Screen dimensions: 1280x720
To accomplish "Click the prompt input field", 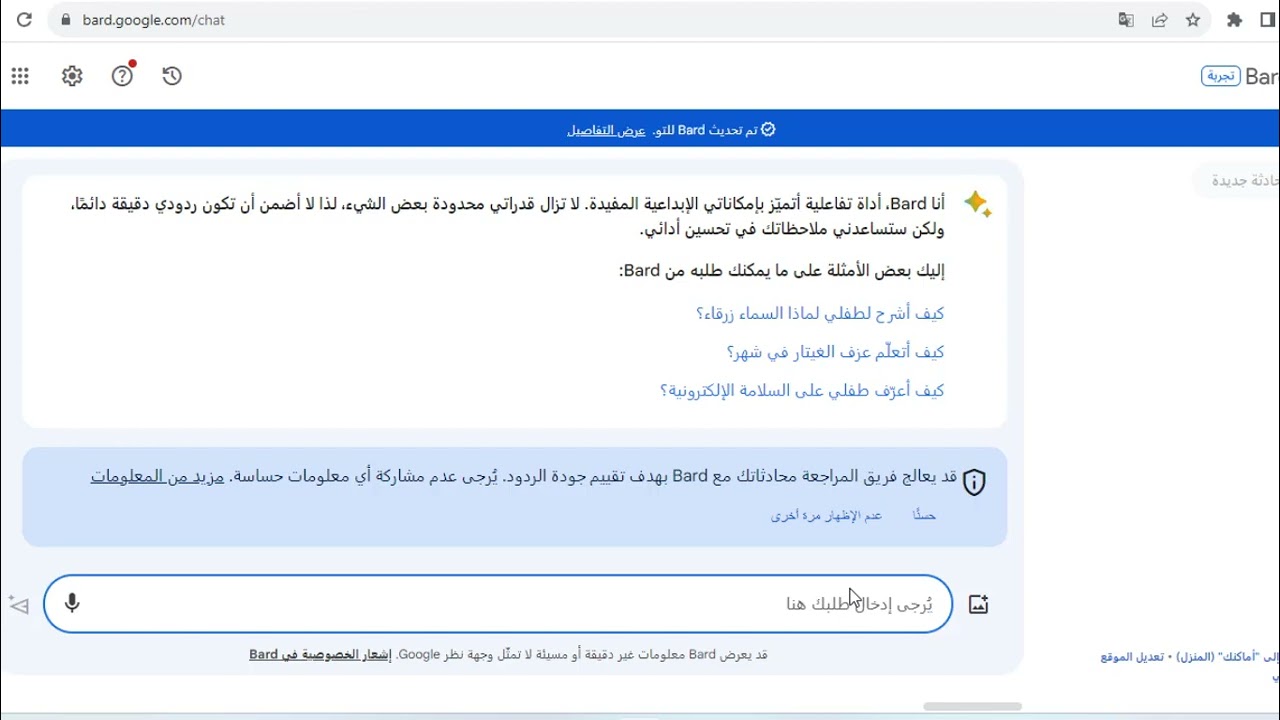I will [x=498, y=604].
